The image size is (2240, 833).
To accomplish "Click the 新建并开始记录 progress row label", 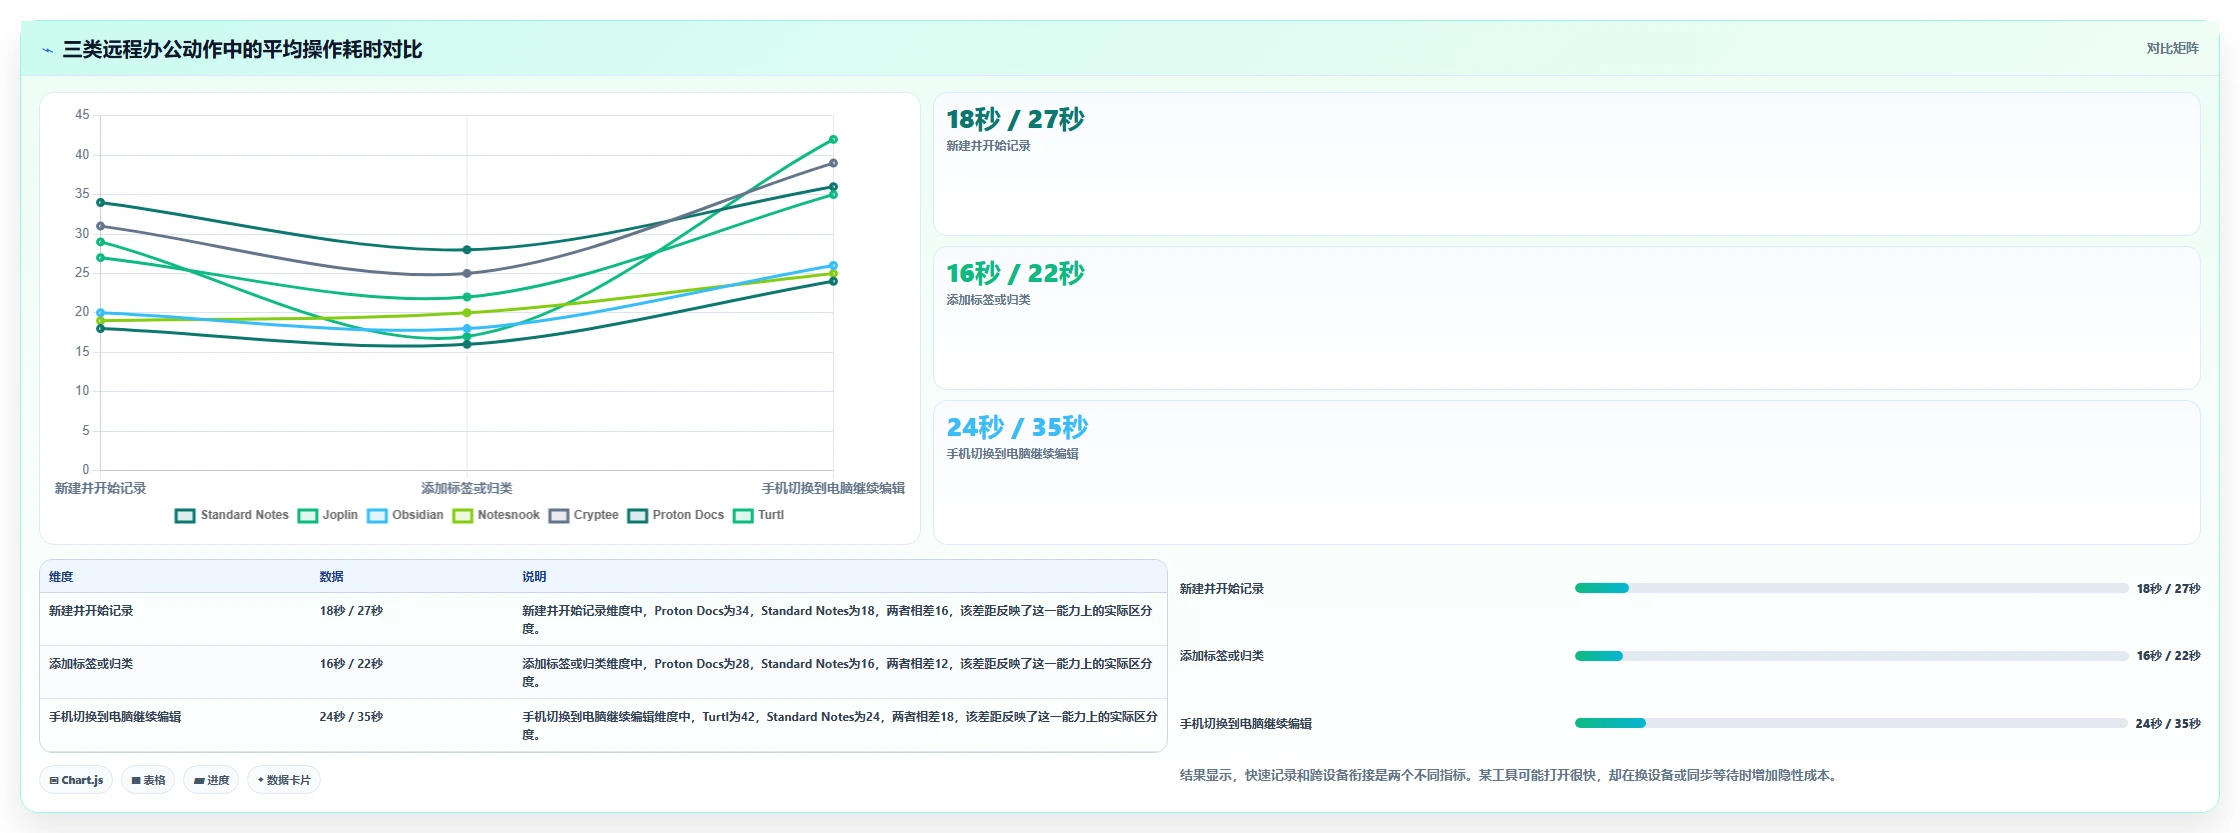I will point(1222,589).
